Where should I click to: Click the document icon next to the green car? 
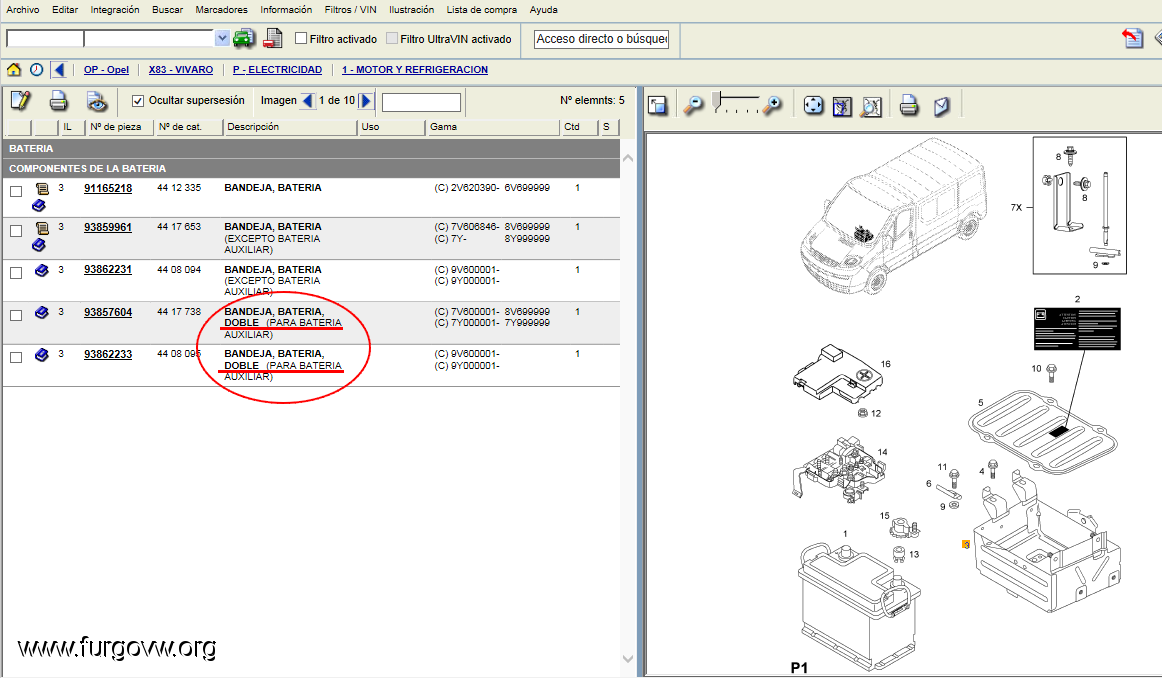[x=273, y=39]
